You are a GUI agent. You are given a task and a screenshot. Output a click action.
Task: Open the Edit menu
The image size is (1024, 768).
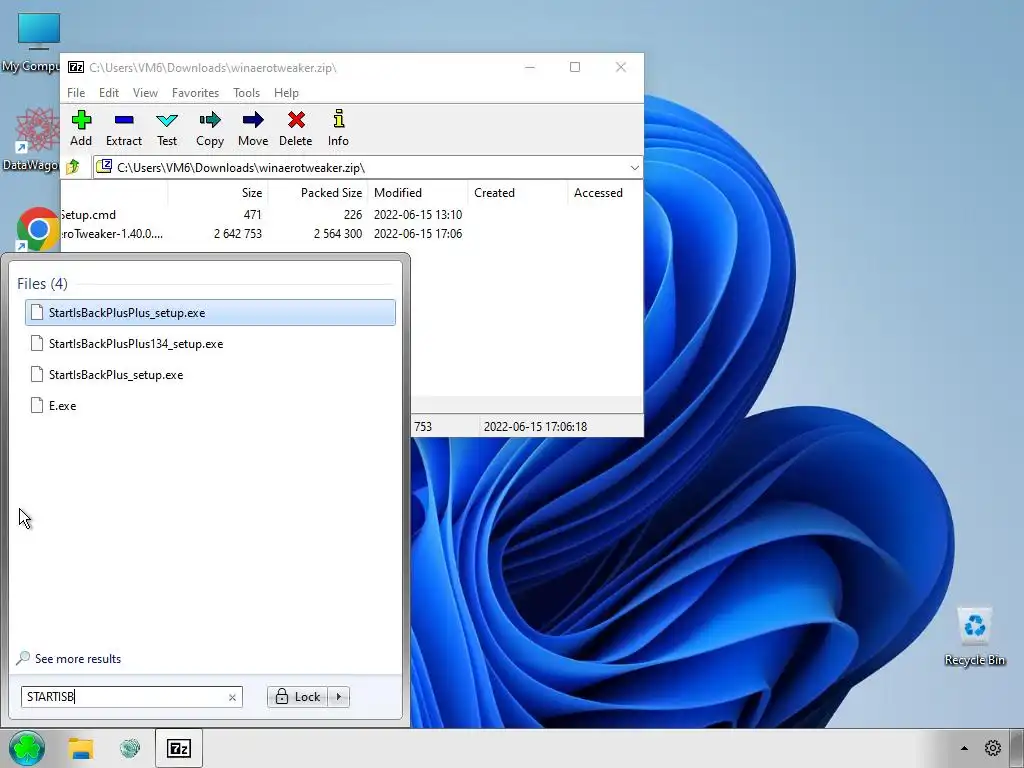point(108,93)
